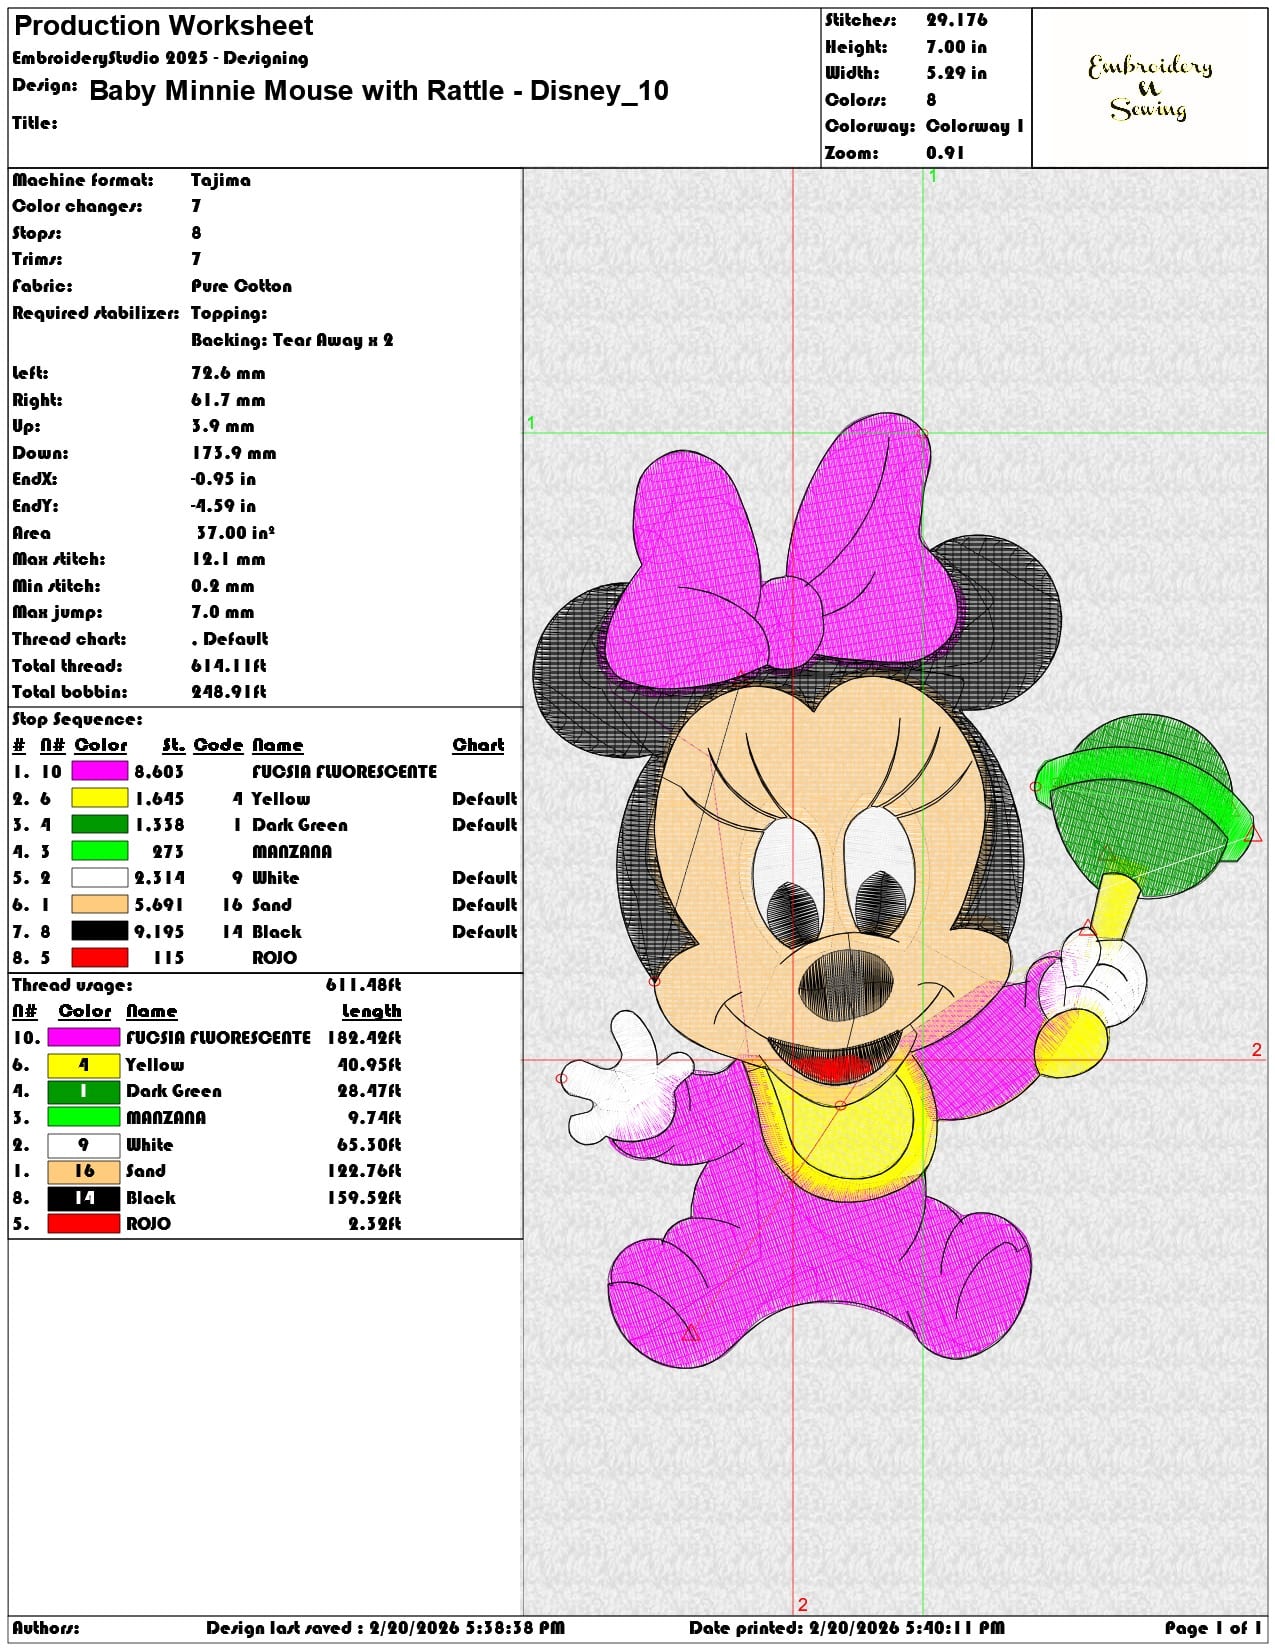Click the bright green MANZANA swatch in Stop Sequence

pyautogui.click(x=100, y=851)
